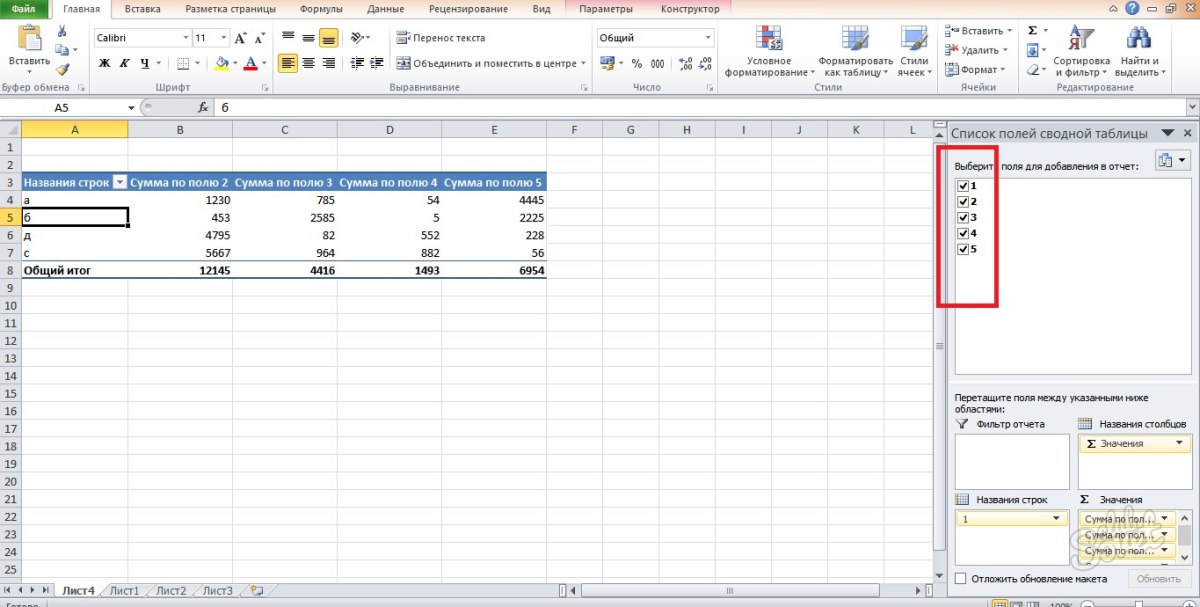Apply thousands separator 000 format
The width and height of the screenshot is (1200, 607).
(657, 63)
